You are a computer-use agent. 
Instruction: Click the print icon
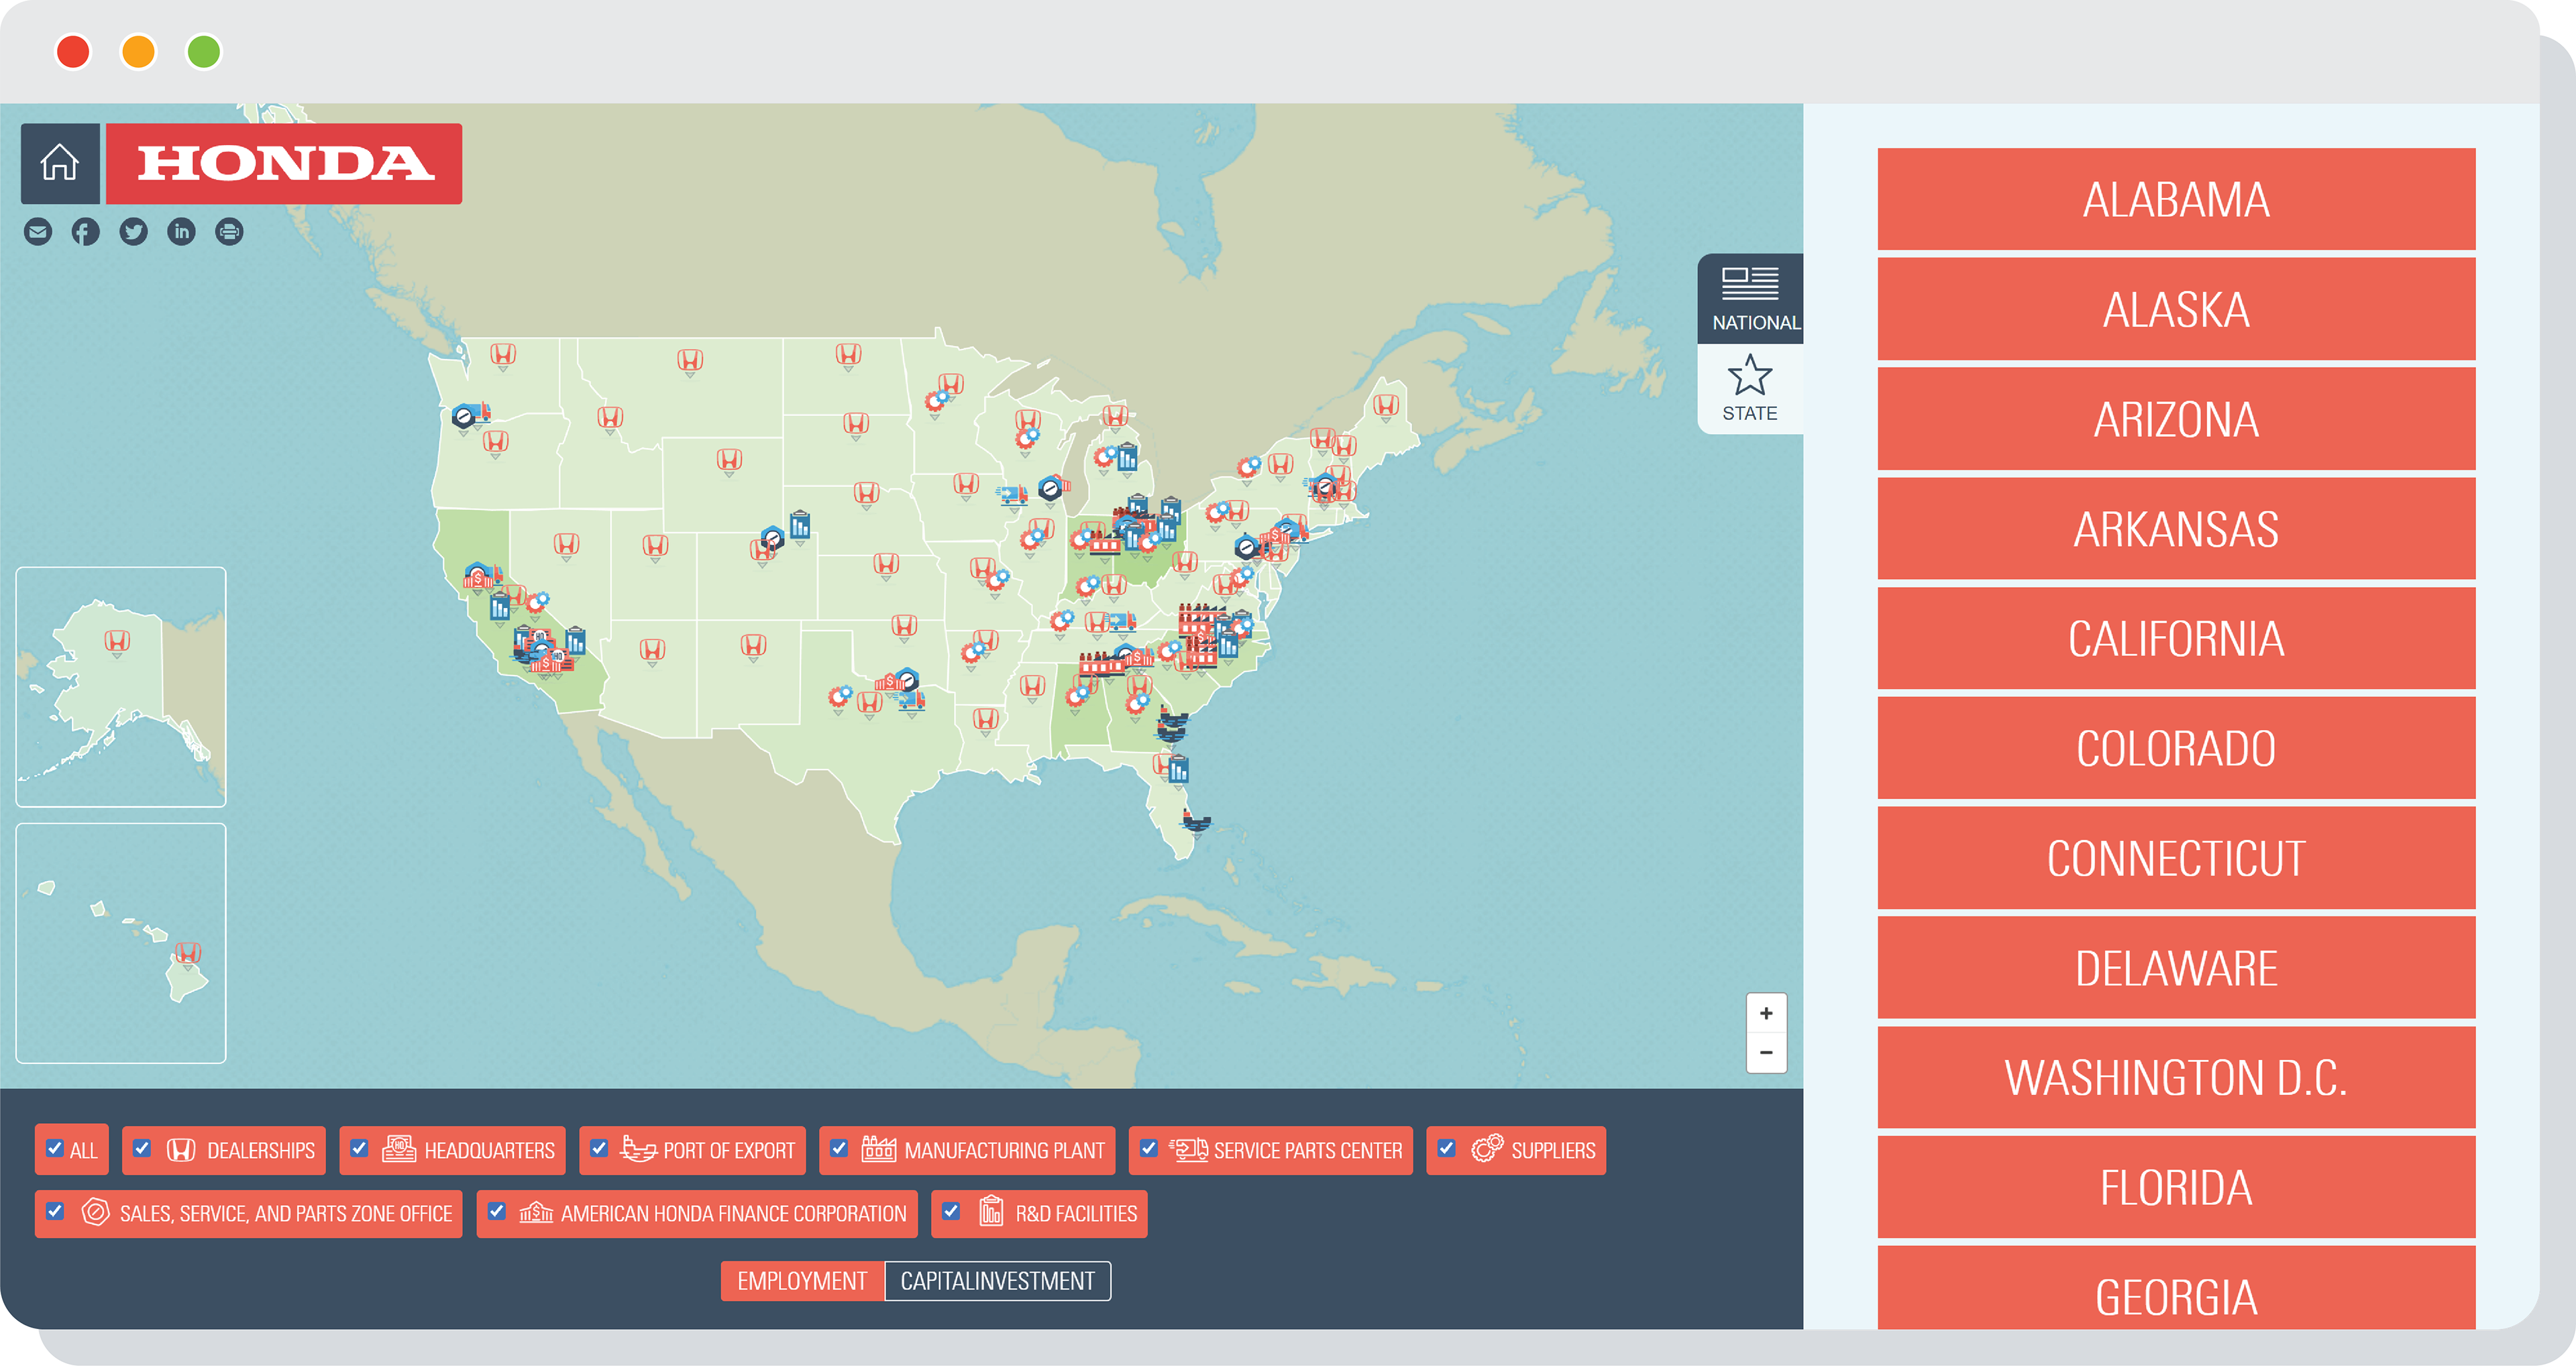pos(229,232)
